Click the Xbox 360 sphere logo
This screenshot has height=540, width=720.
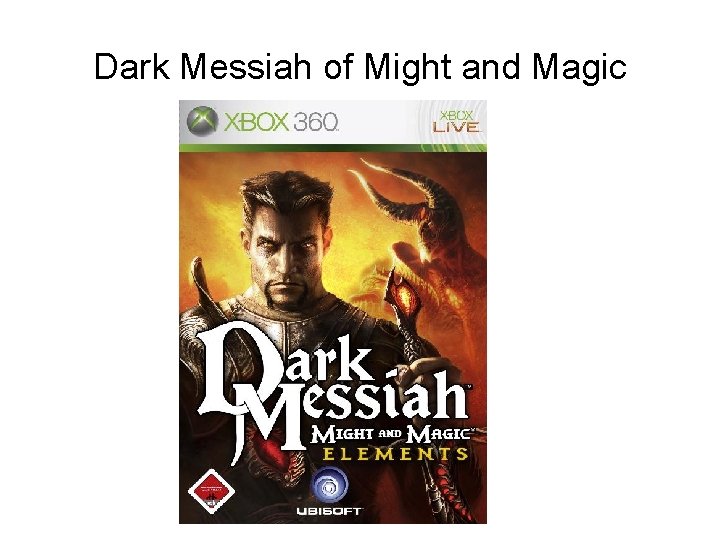click(202, 121)
